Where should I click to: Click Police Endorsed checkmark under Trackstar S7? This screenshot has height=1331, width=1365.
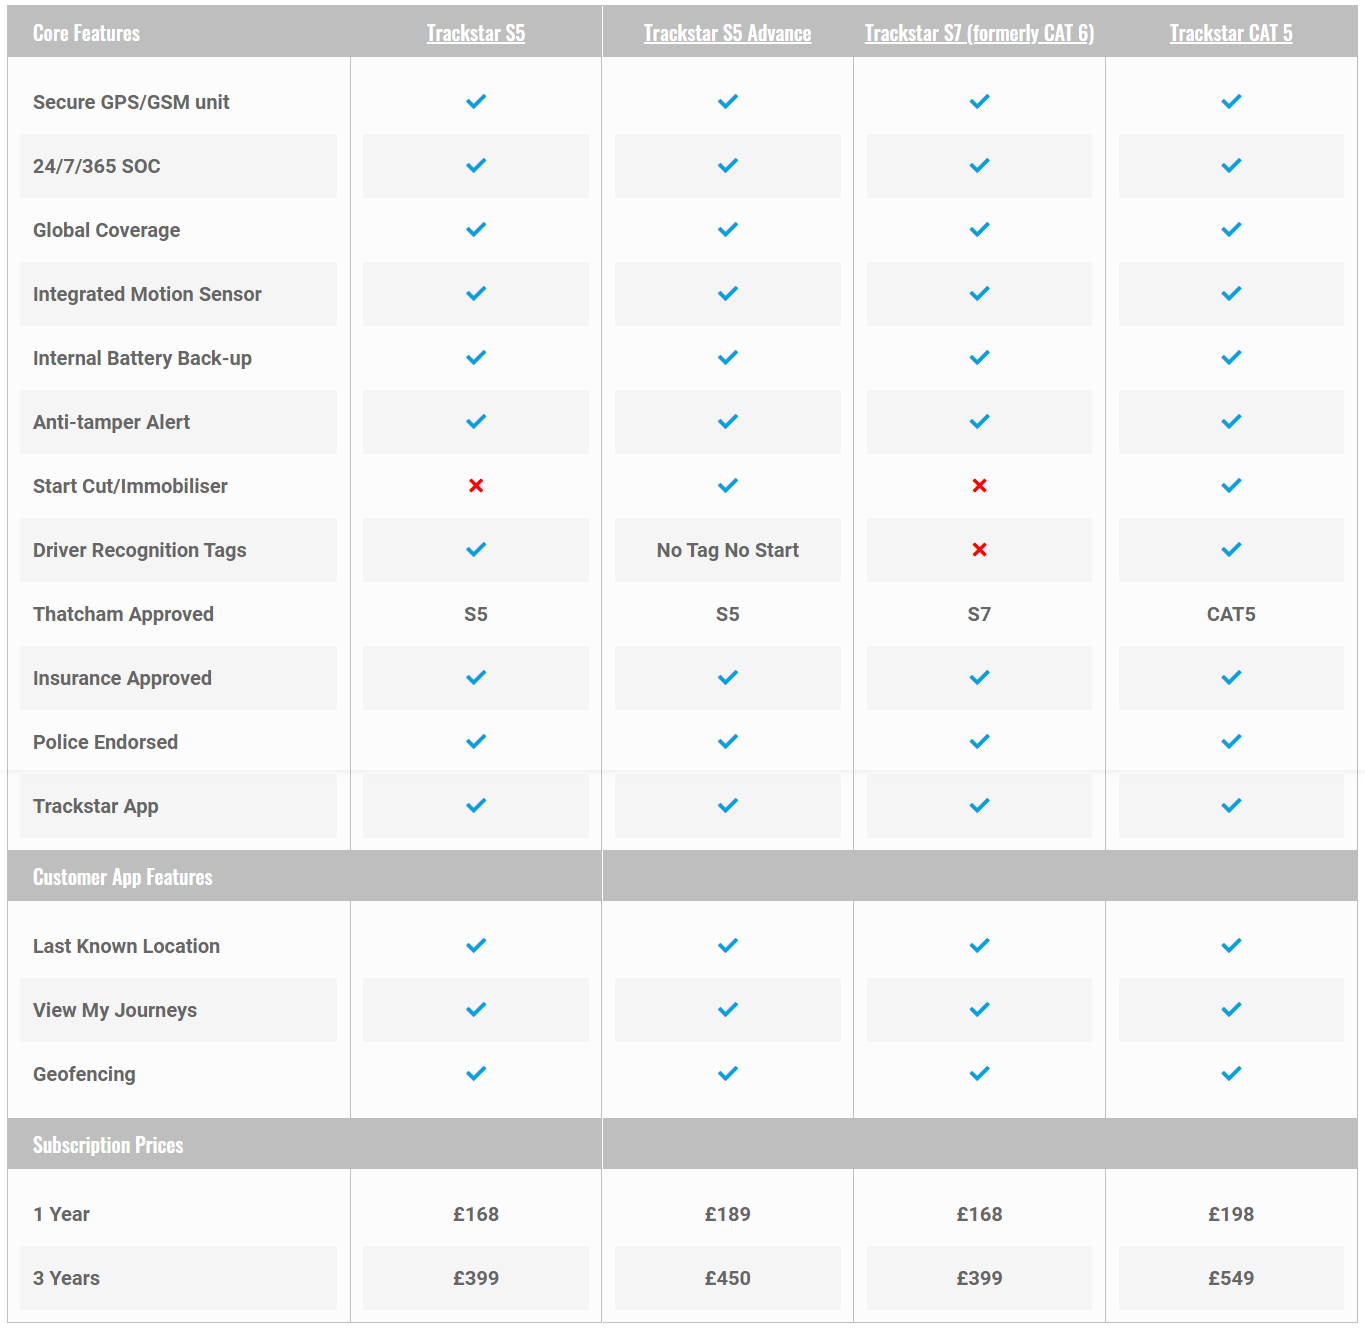point(979,742)
